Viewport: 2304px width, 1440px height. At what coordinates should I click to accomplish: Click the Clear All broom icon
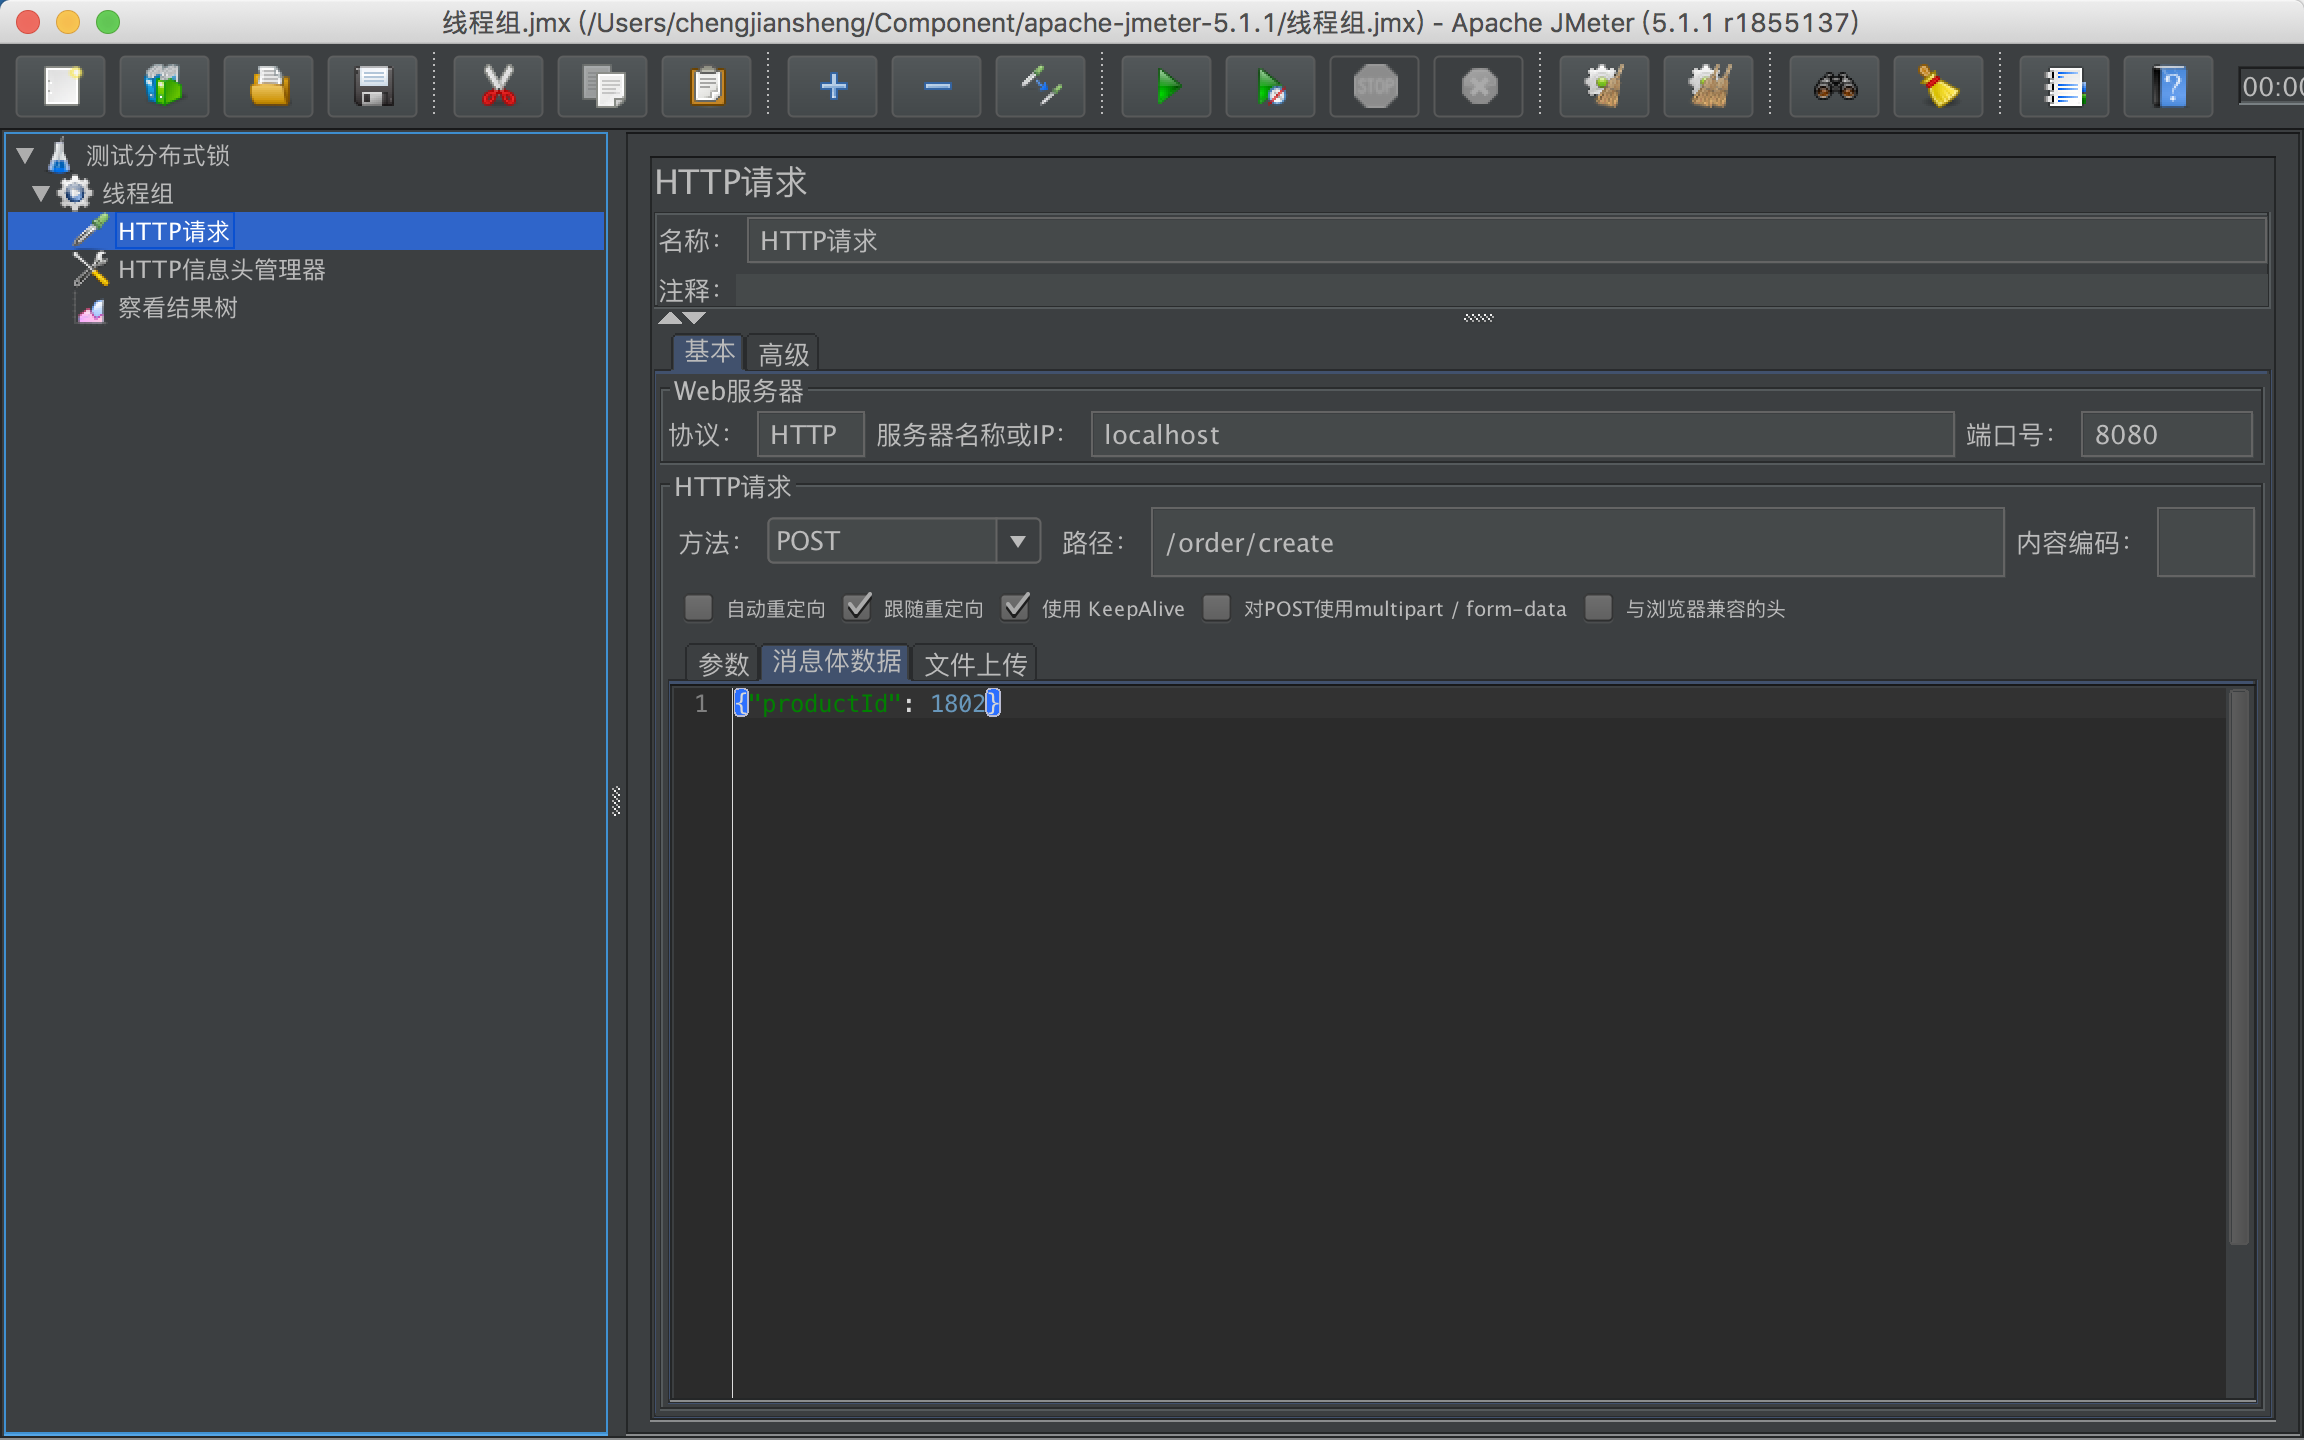point(1709,87)
